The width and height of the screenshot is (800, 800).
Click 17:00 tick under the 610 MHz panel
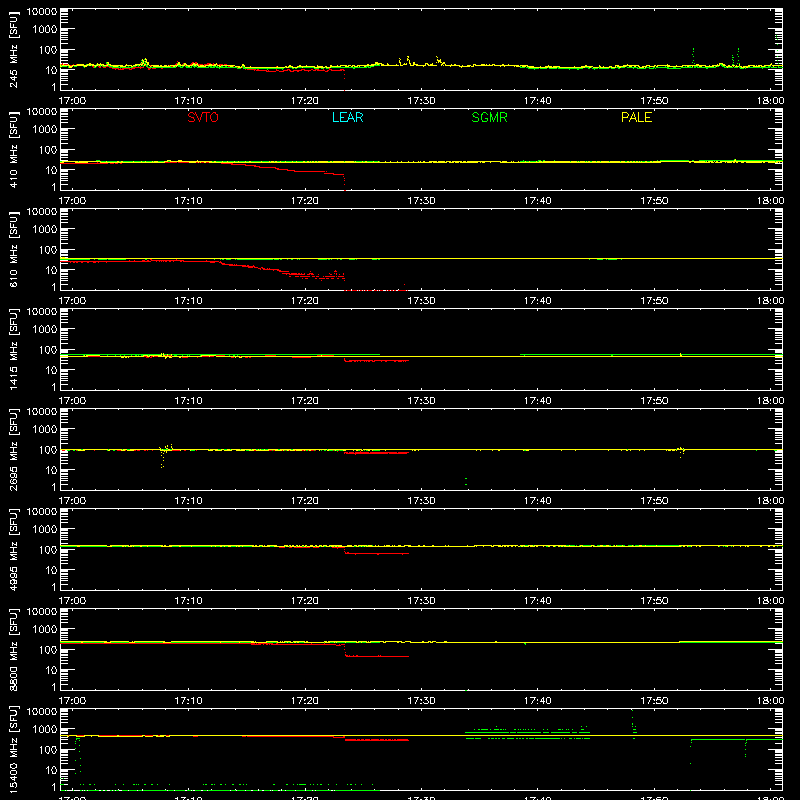72,301
